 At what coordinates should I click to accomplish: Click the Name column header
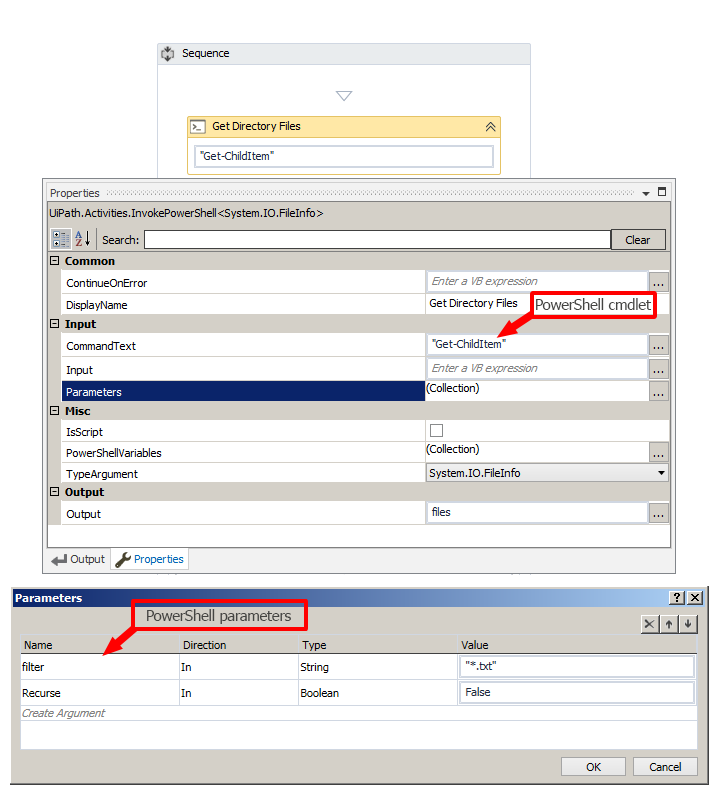pyautogui.click(x=100, y=645)
